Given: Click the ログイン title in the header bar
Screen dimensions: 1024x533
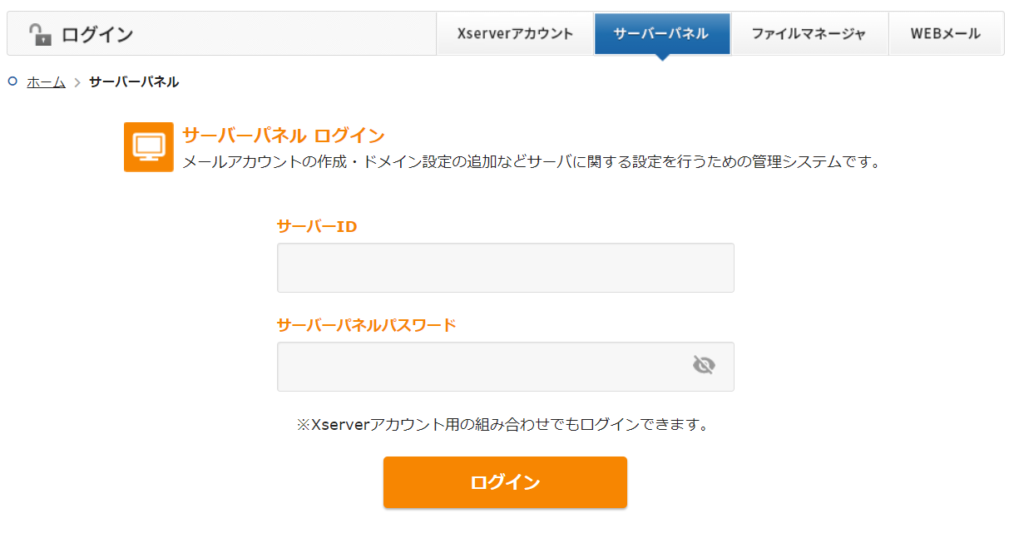Looking at the screenshot, I should pos(97,34).
